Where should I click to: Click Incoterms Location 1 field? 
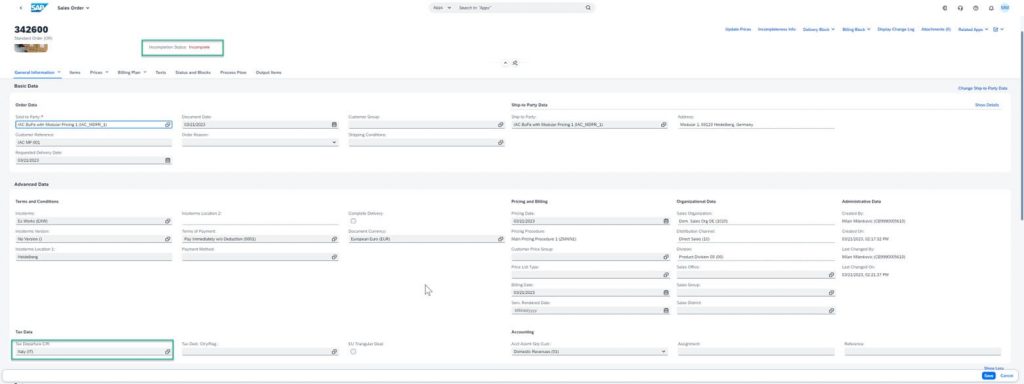pos(93,257)
